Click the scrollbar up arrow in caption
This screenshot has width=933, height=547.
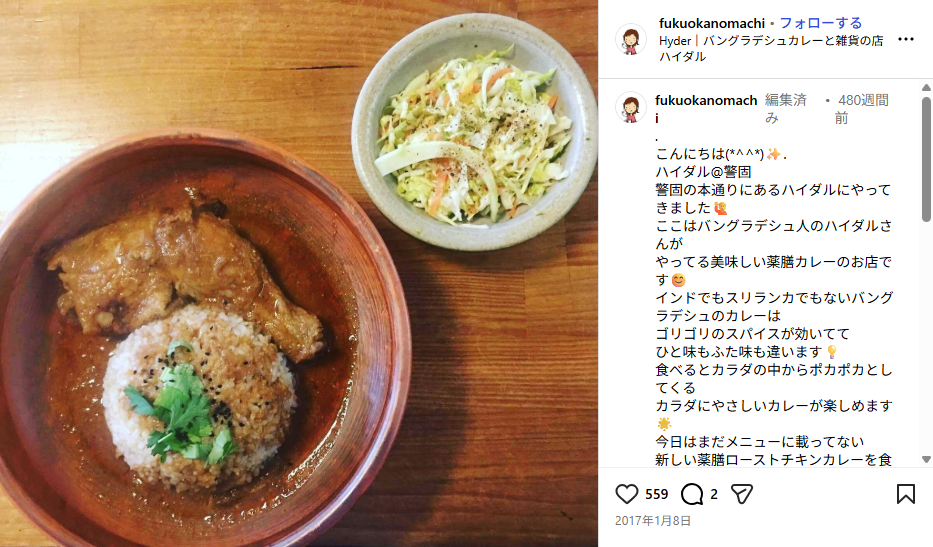coord(926,87)
